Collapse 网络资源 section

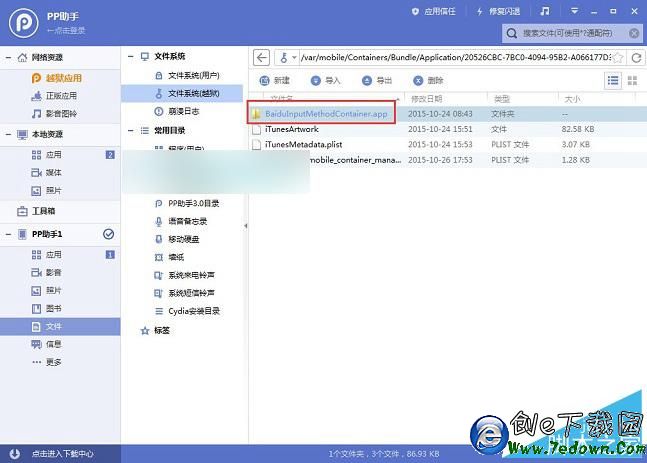coord(8,57)
